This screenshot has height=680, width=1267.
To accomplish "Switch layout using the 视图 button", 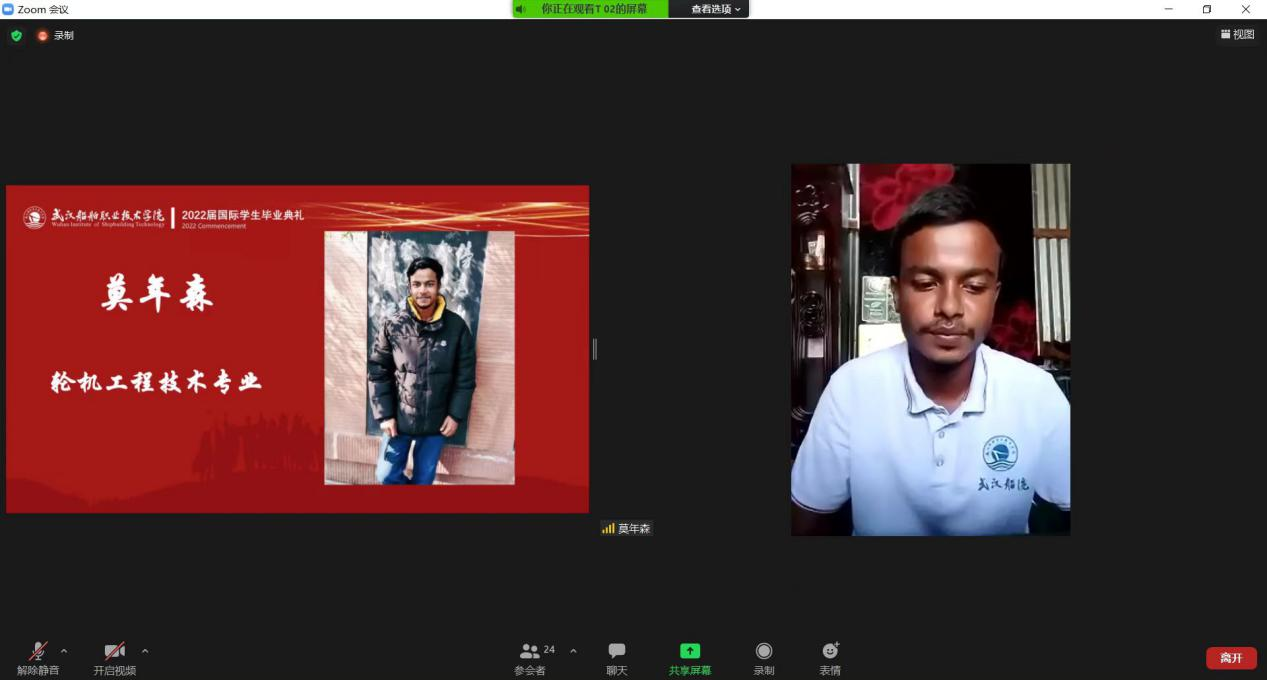I will pyautogui.click(x=1237, y=35).
